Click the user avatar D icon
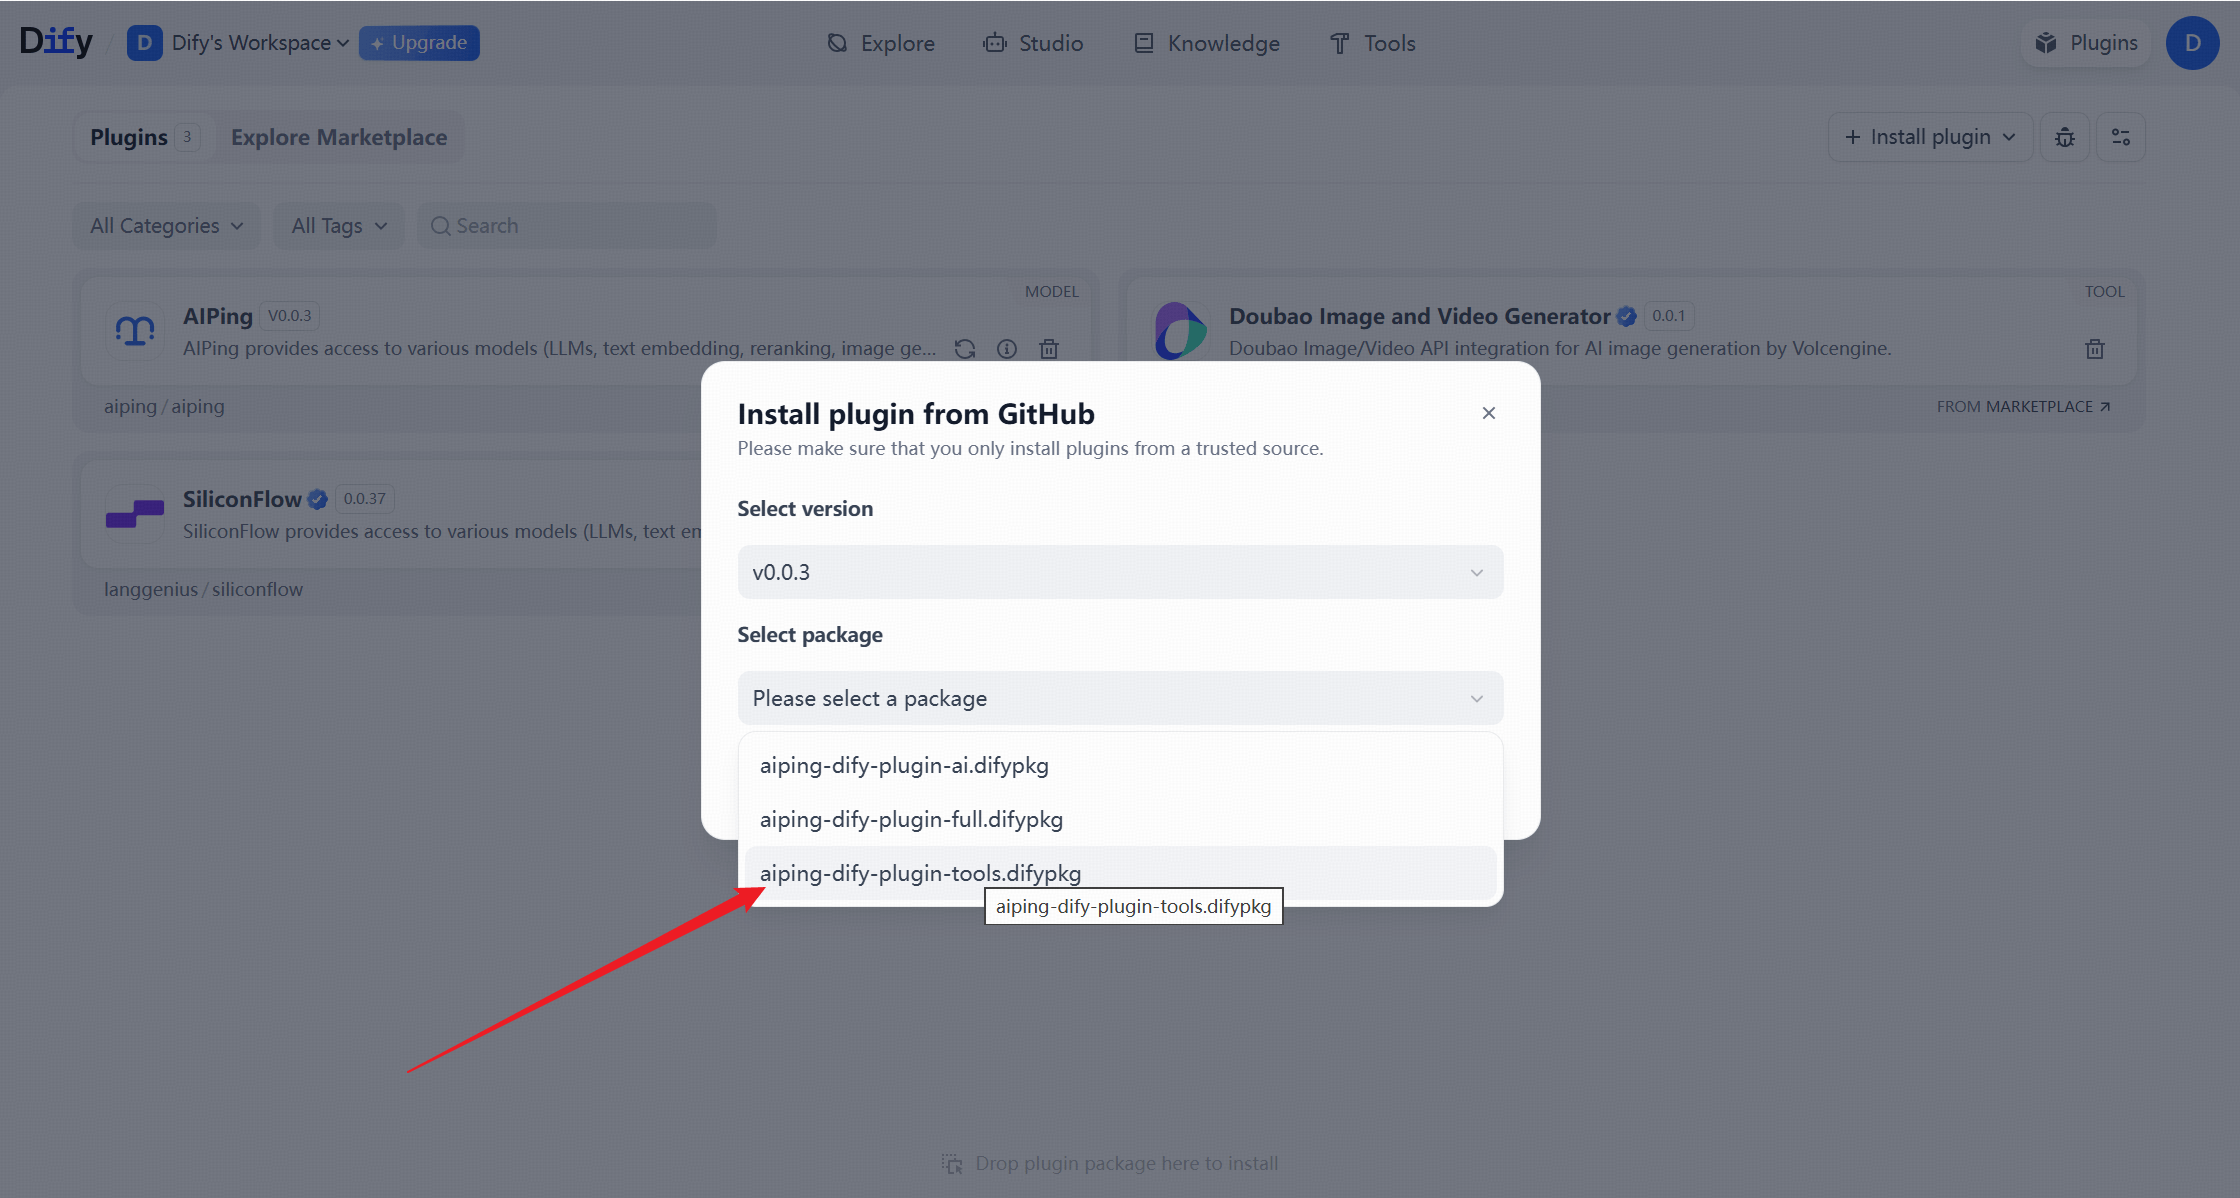Image resolution: width=2240 pixels, height=1198 pixels. click(x=2192, y=43)
